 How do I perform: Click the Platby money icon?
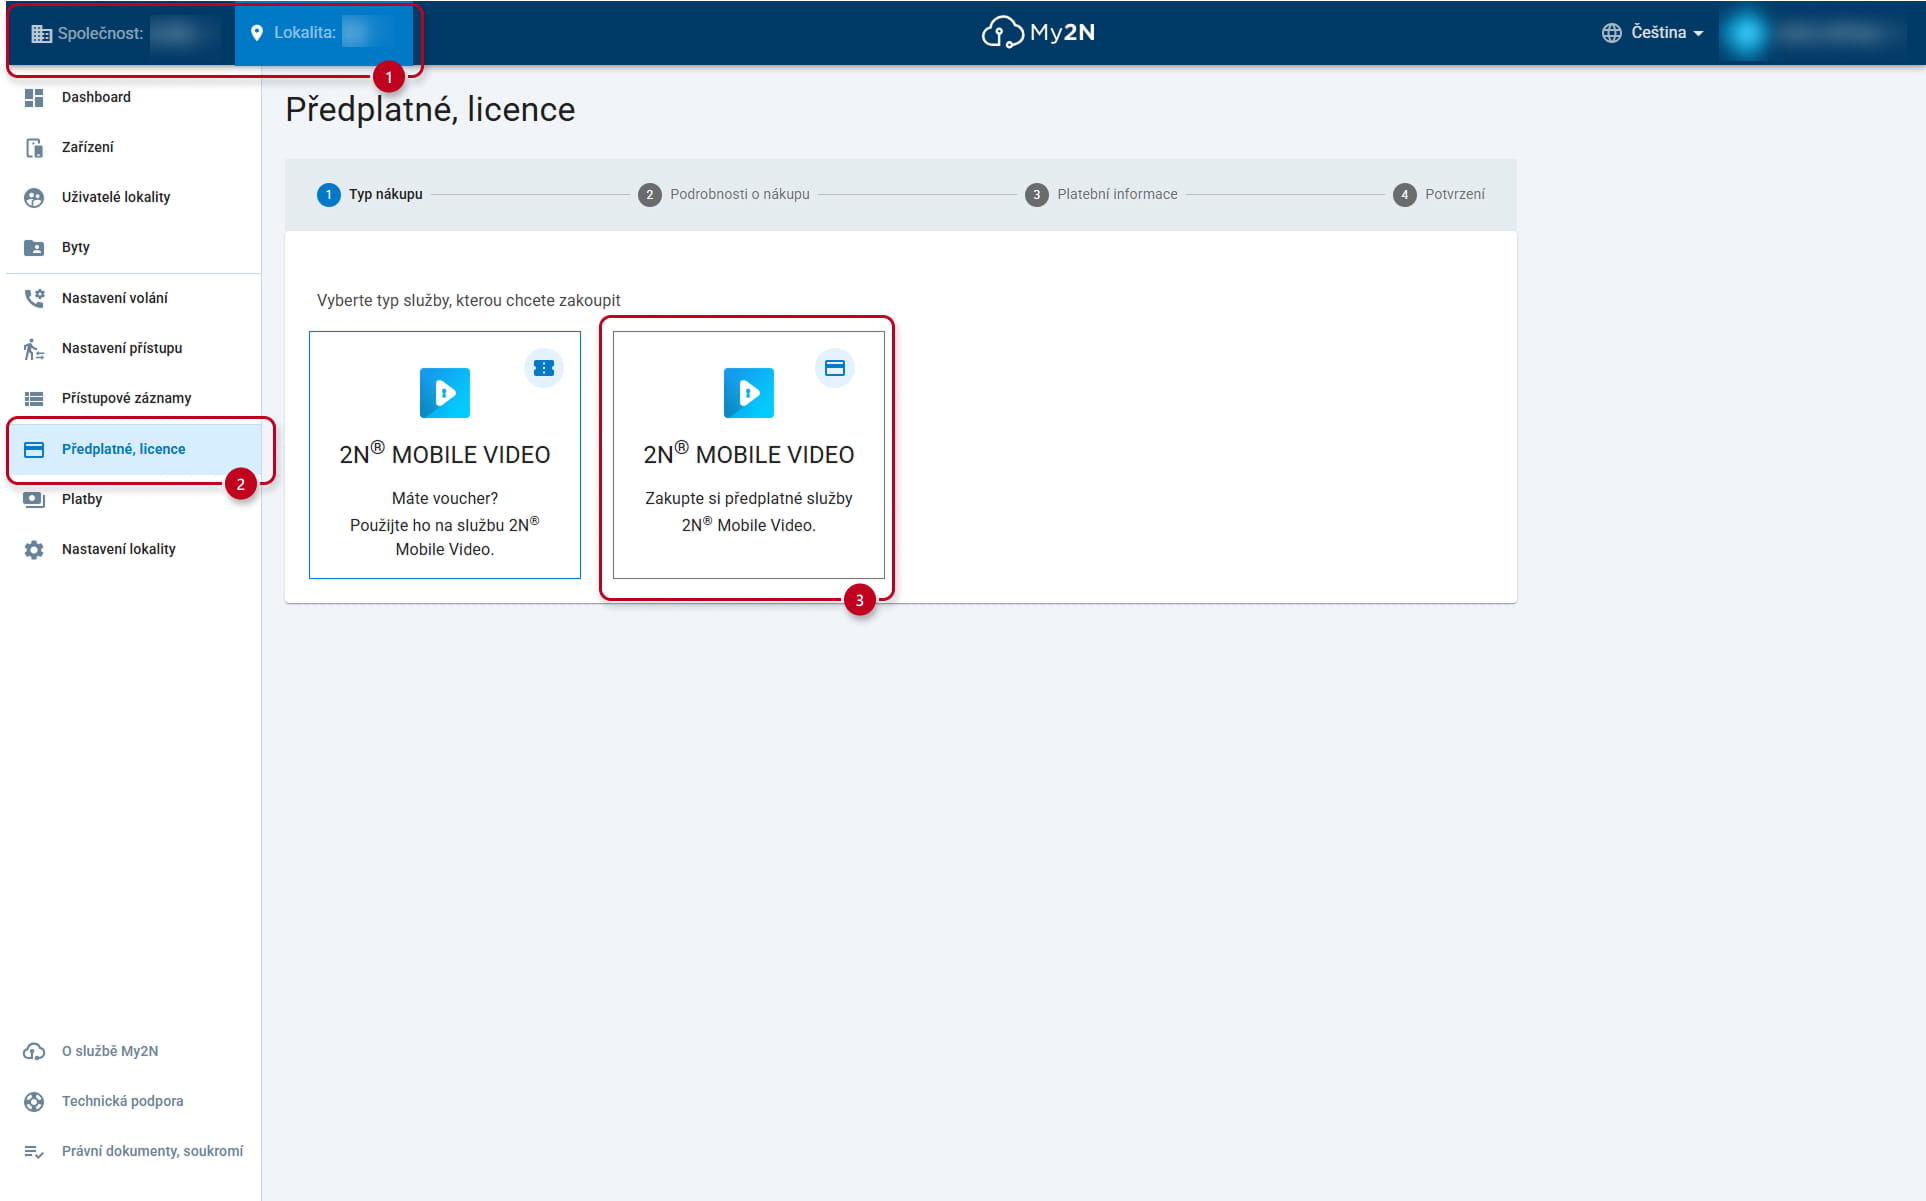pyautogui.click(x=34, y=499)
